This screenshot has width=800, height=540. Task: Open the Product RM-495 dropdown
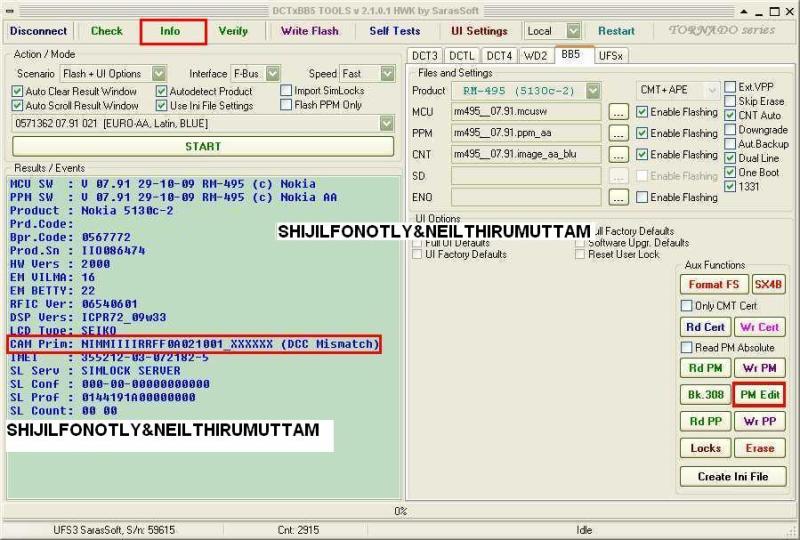pyautogui.click(x=592, y=91)
